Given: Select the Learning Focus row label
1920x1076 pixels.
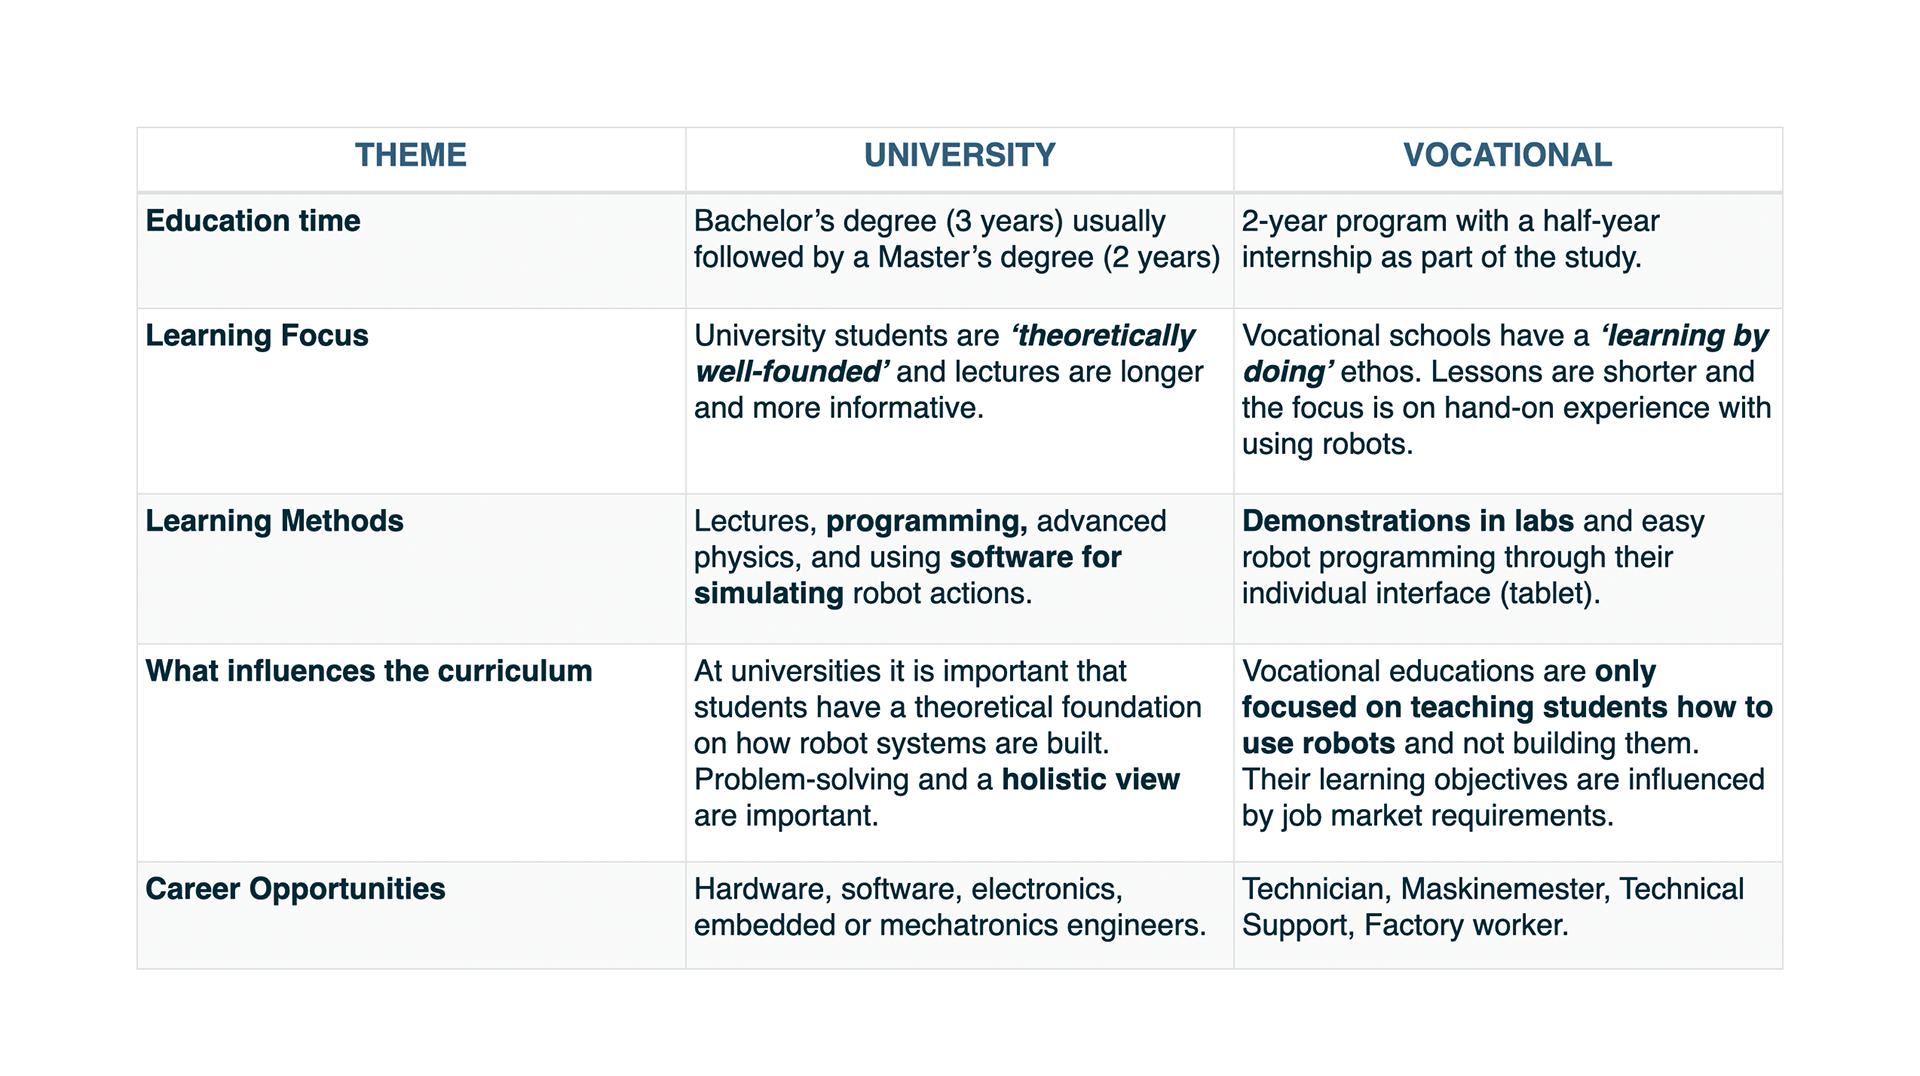Looking at the screenshot, I should (x=257, y=336).
